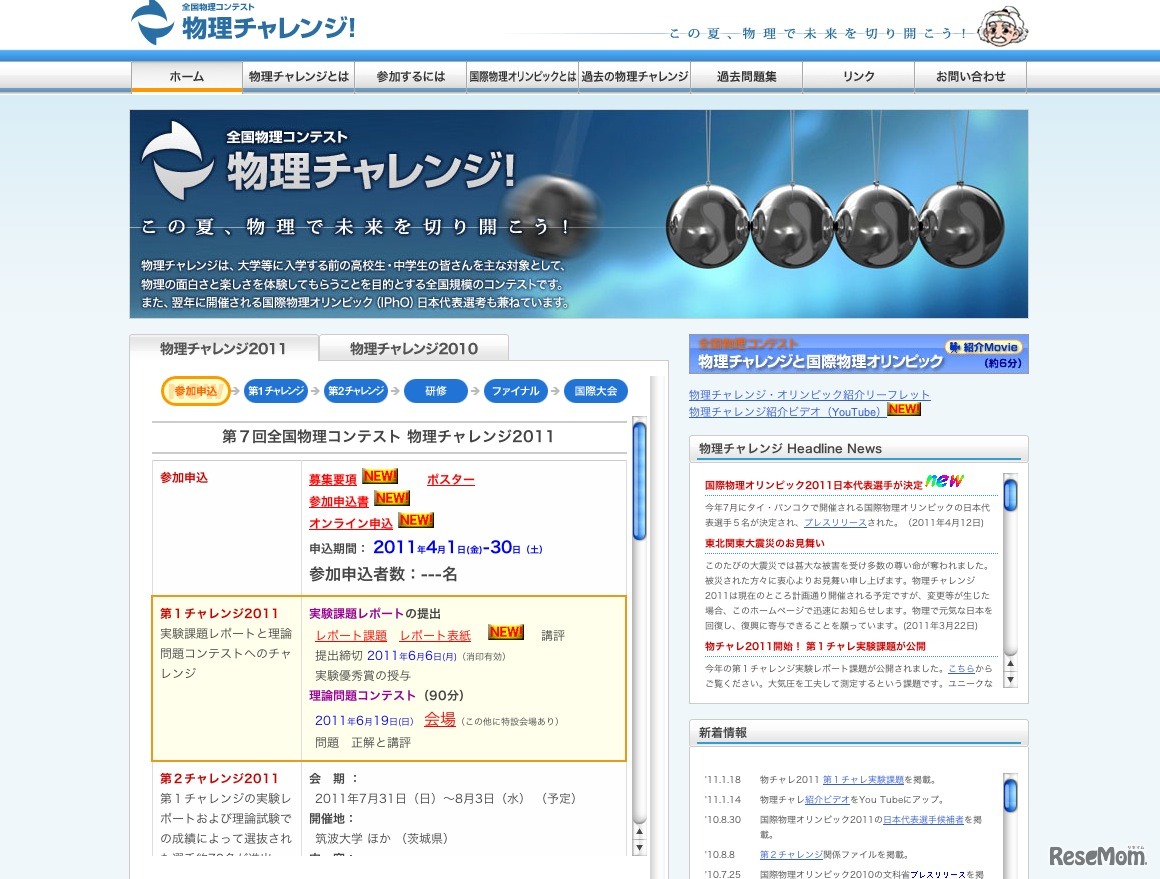Open the お問い合わせ page from the menu
Image resolution: width=1160 pixels, height=879 pixels.
[969, 75]
